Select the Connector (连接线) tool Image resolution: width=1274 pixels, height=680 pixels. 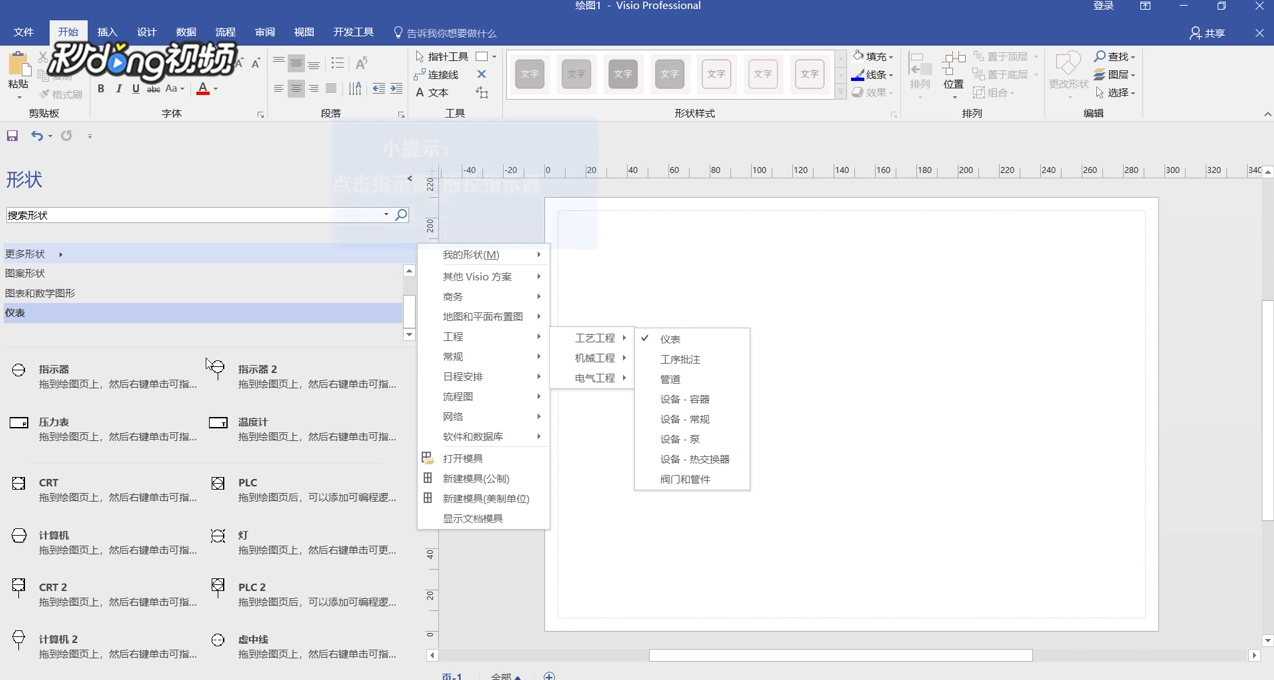[436, 75]
